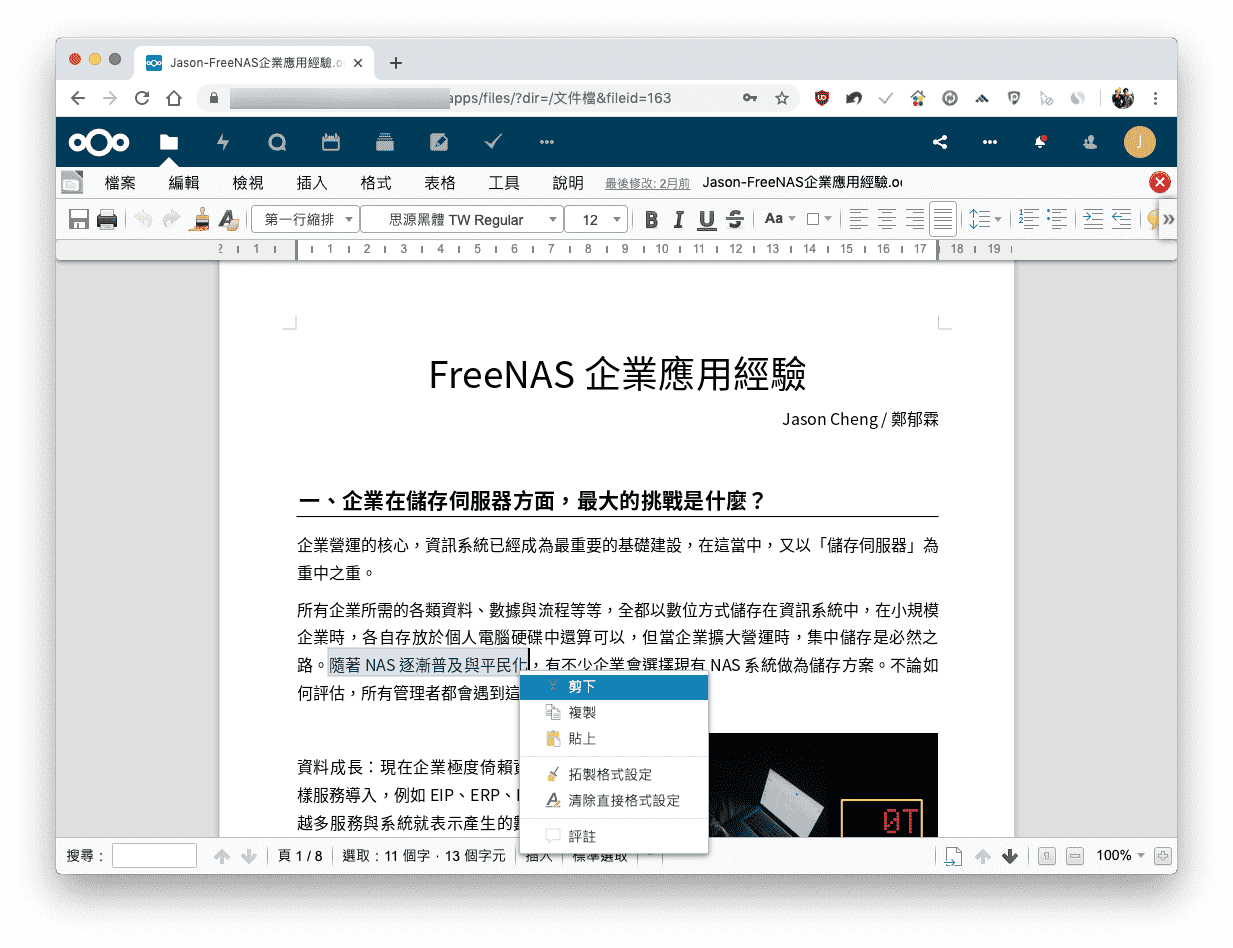The image size is (1233, 948).
Task: Show more apps in Nextcloud header
Action: coord(547,142)
